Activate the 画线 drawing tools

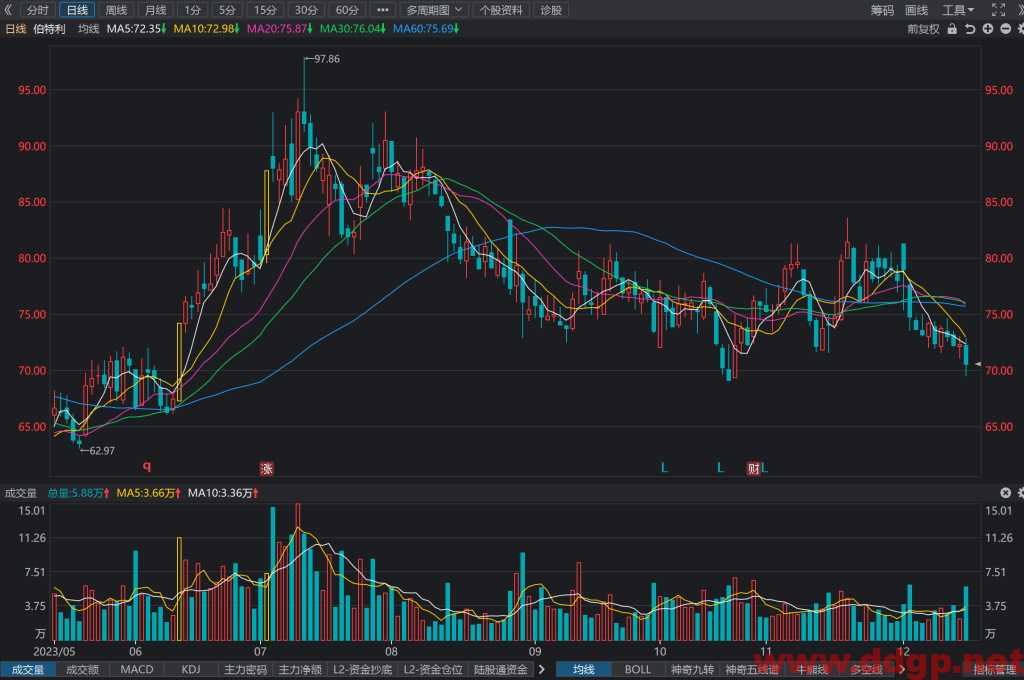tap(916, 10)
